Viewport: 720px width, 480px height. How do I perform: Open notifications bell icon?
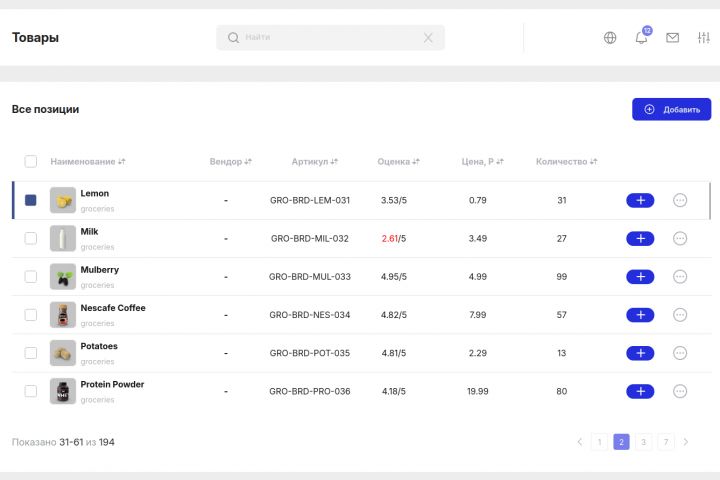(x=641, y=38)
